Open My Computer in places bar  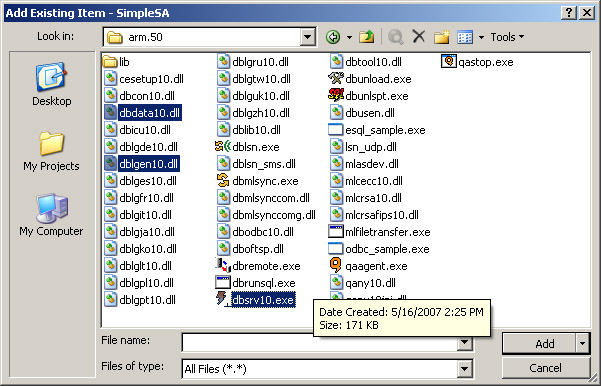51,215
